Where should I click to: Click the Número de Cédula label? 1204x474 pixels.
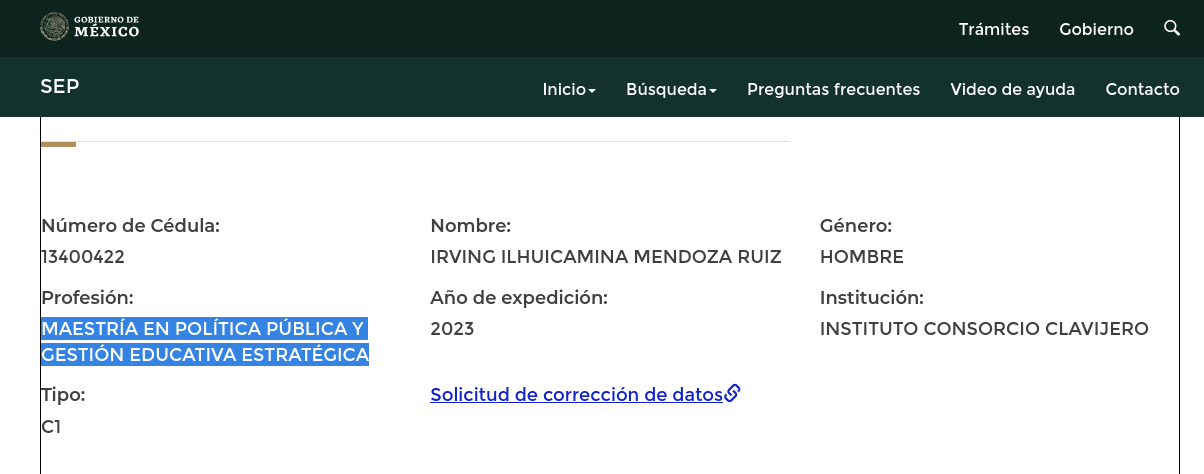coord(130,226)
